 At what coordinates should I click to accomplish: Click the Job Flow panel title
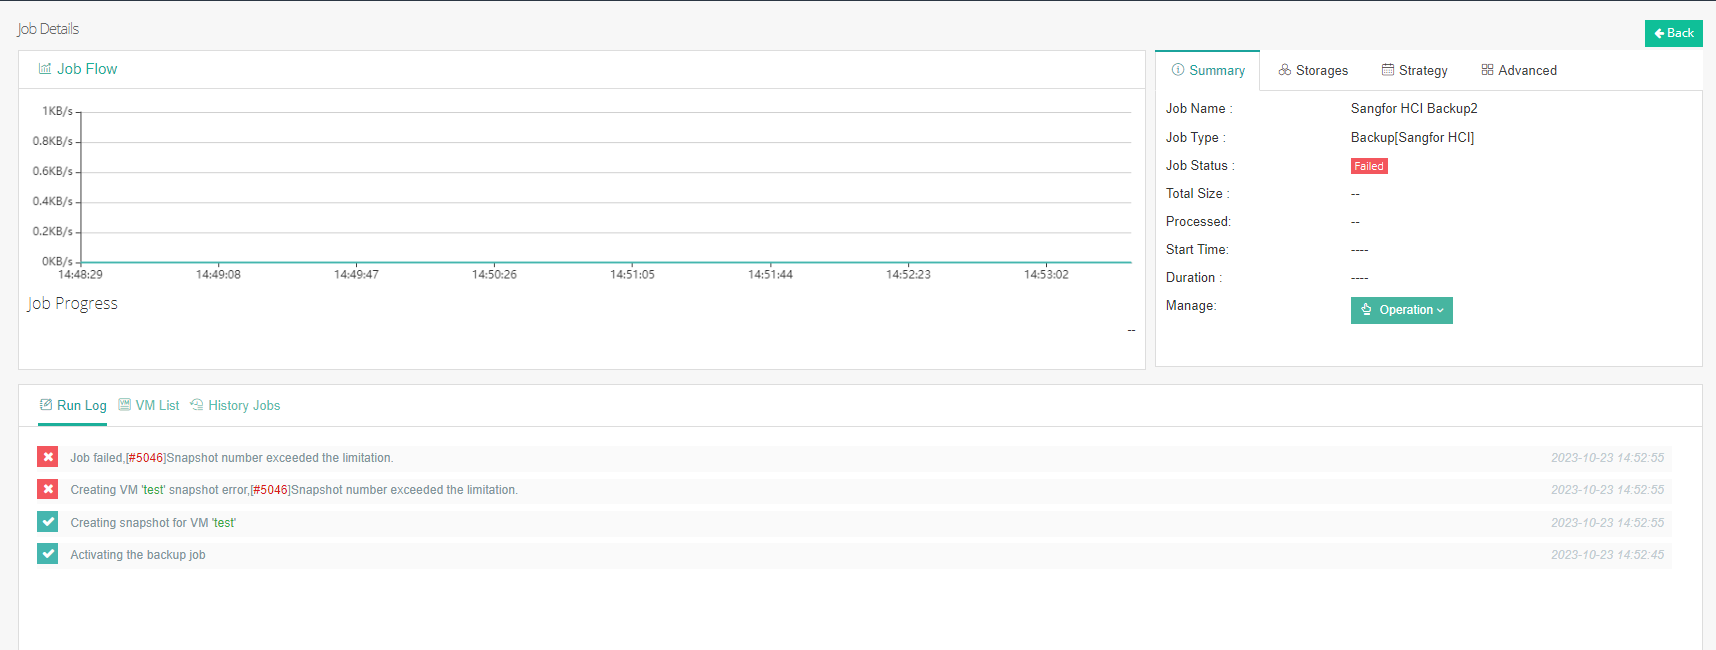coord(87,69)
